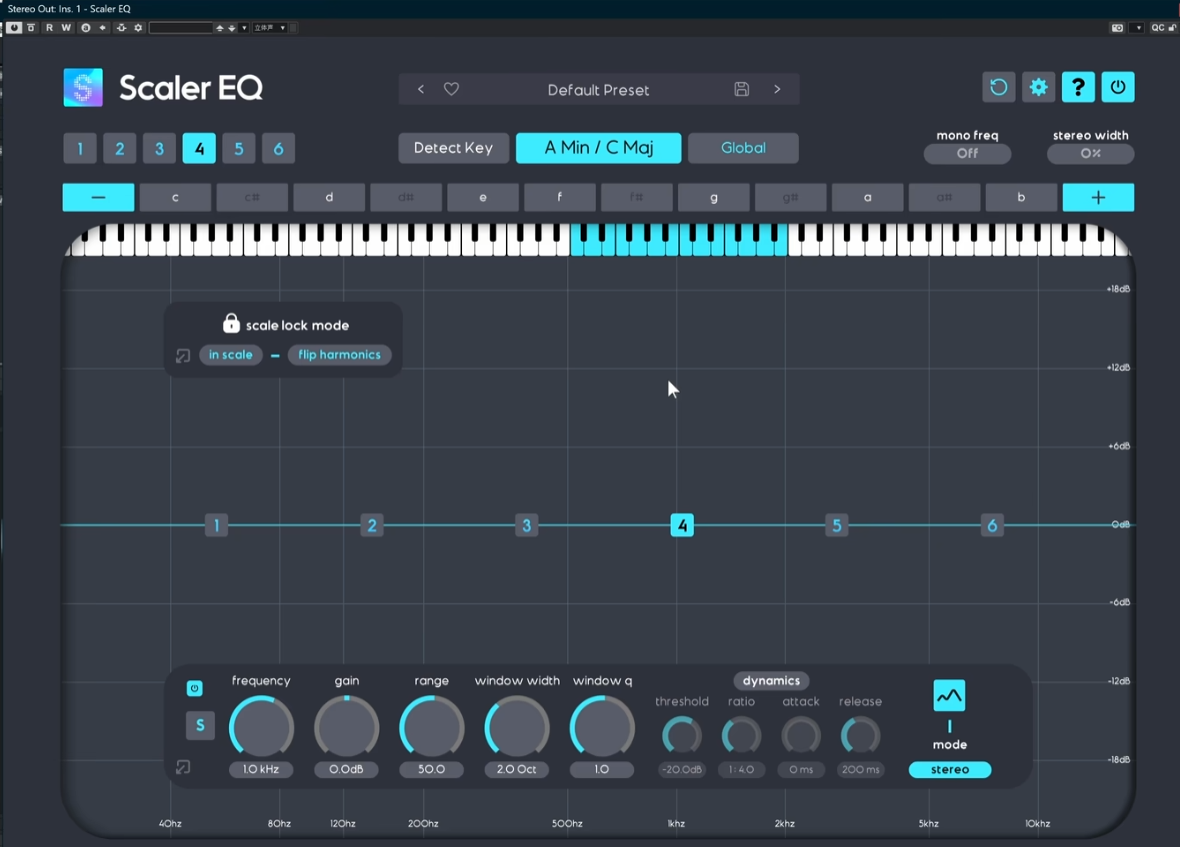The width and height of the screenshot is (1180, 847).
Task: Click the minus octave button in note row
Action: 99,197
